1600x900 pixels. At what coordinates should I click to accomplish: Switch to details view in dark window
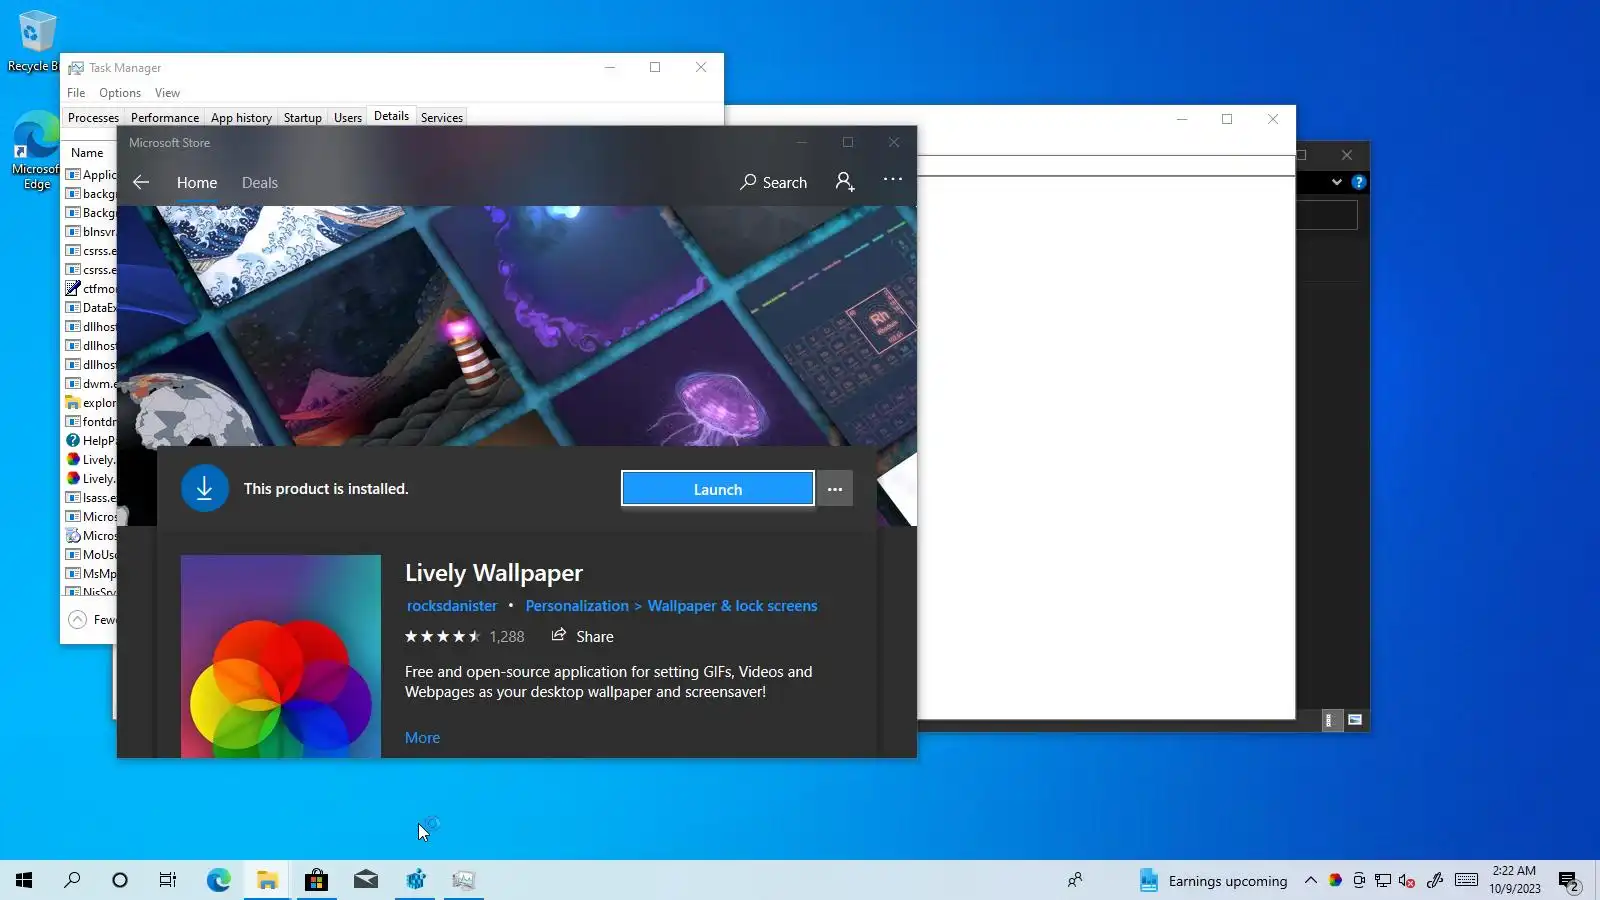pos(1331,720)
